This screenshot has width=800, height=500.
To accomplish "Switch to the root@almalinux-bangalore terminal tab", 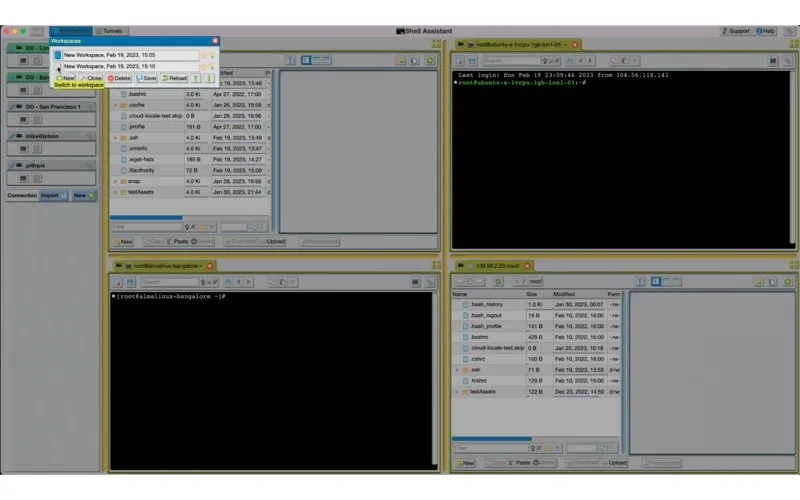I will [x=163, y=266].
